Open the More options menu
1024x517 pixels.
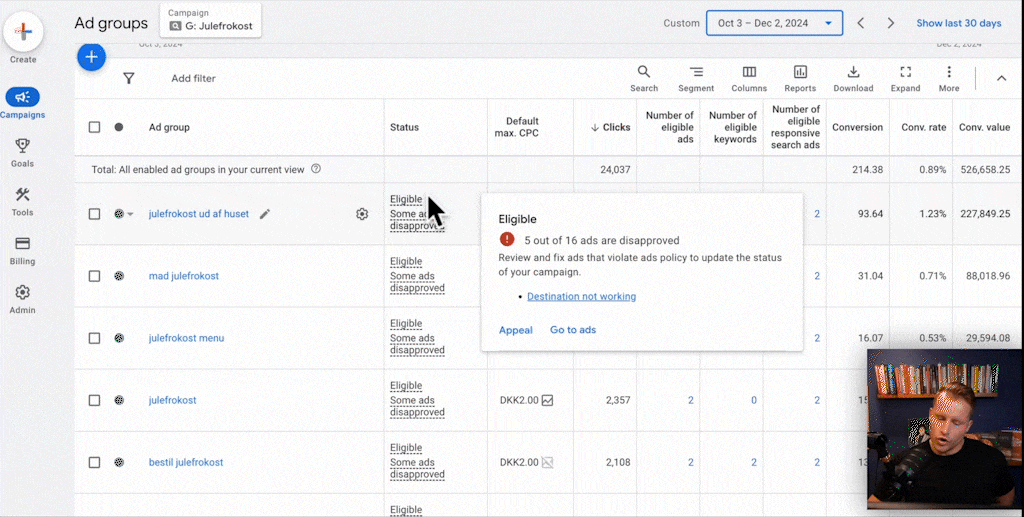[x=949, y=78]
